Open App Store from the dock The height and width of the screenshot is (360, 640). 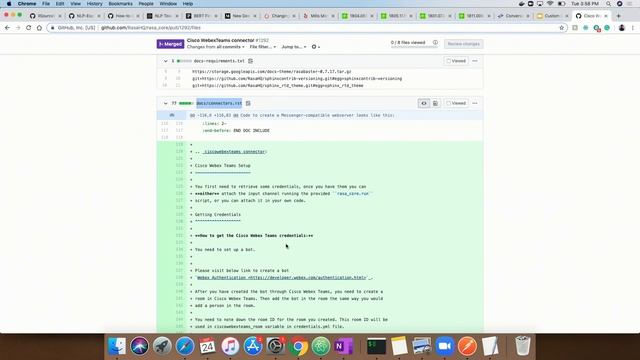click(253, 346)
